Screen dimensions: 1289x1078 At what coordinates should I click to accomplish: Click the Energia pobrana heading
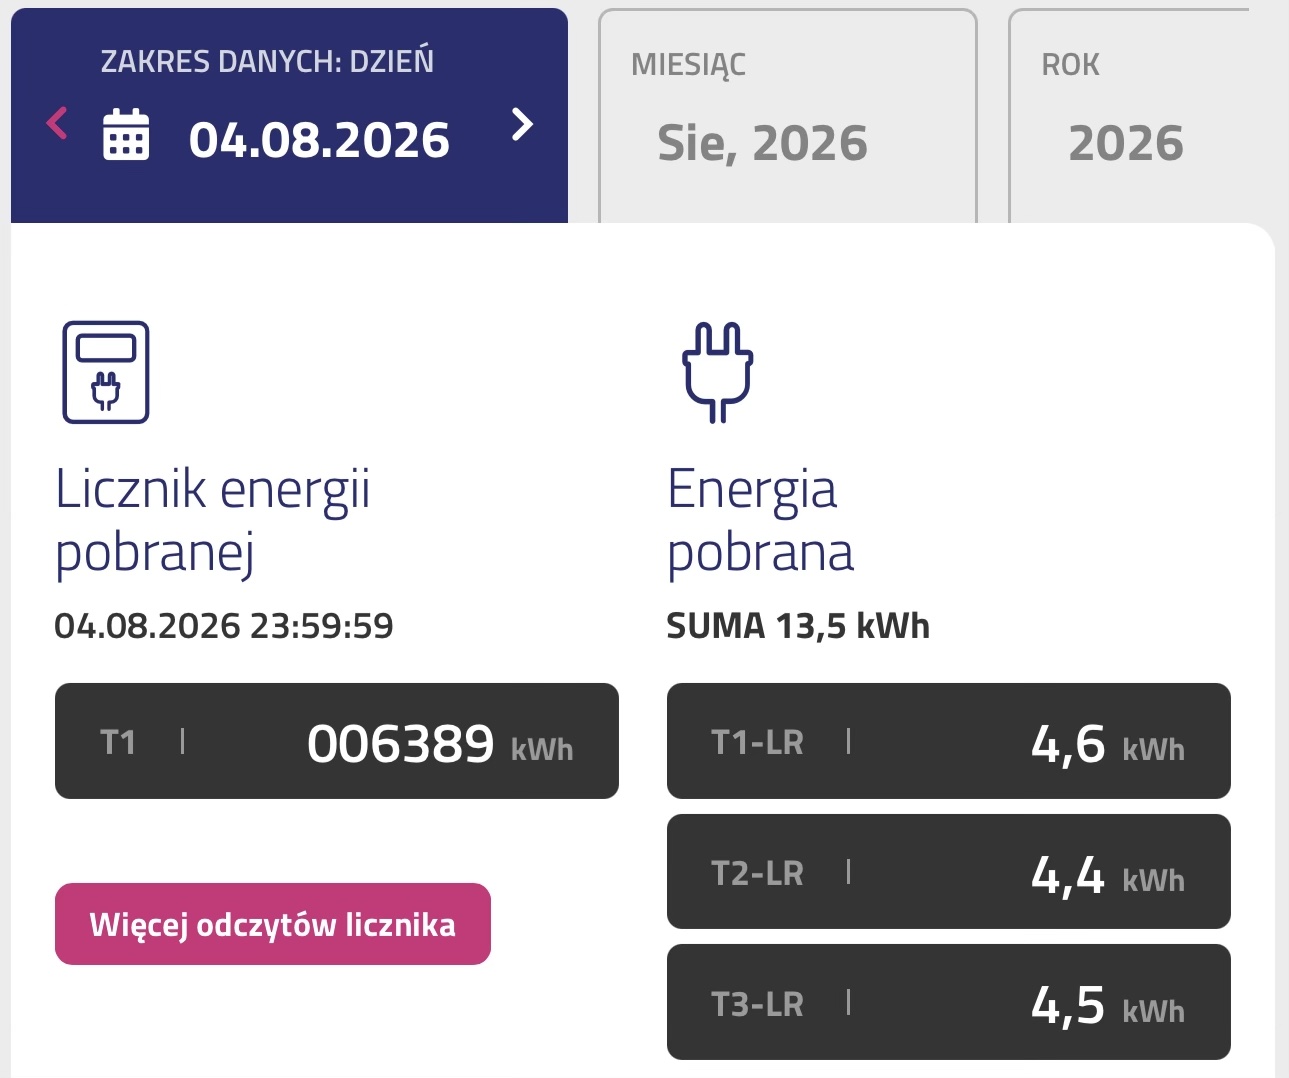click(760, 521)
